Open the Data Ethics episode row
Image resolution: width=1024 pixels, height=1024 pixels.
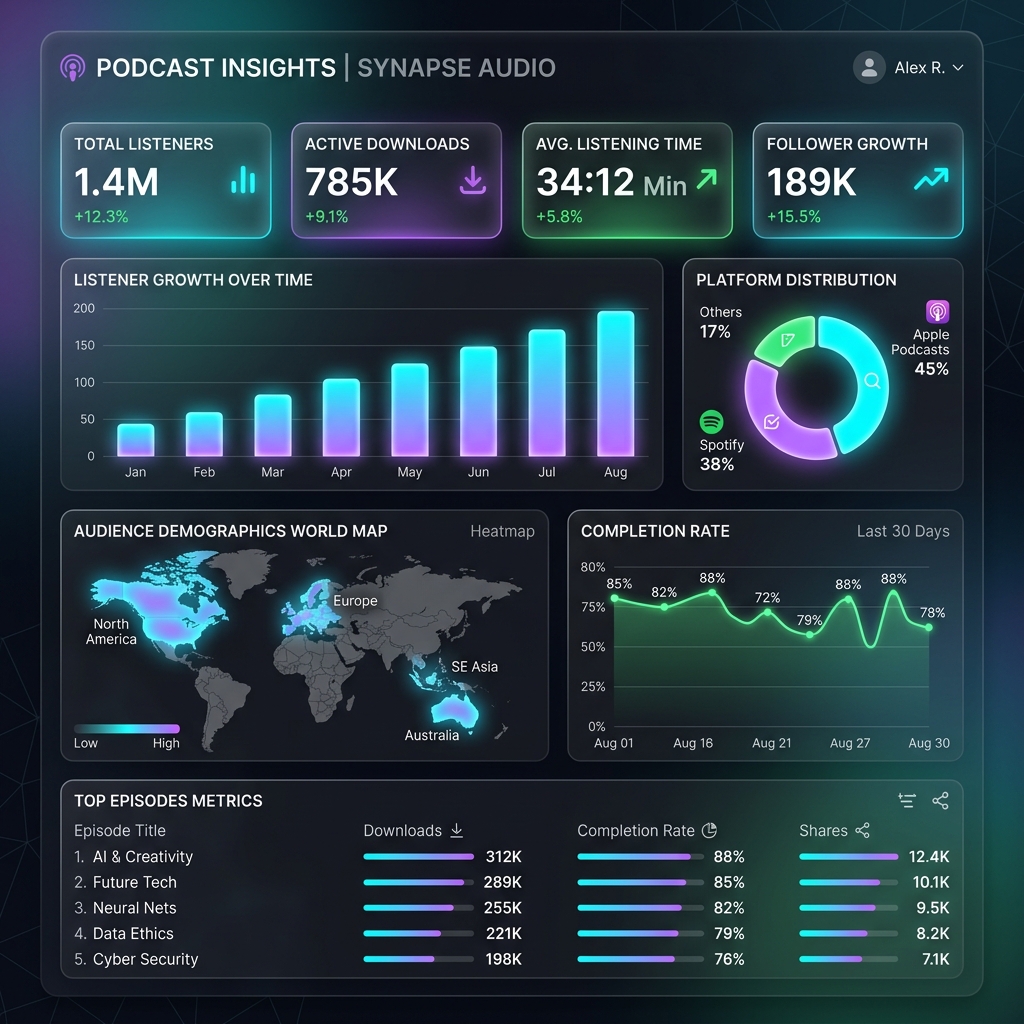tap(511, 933)
